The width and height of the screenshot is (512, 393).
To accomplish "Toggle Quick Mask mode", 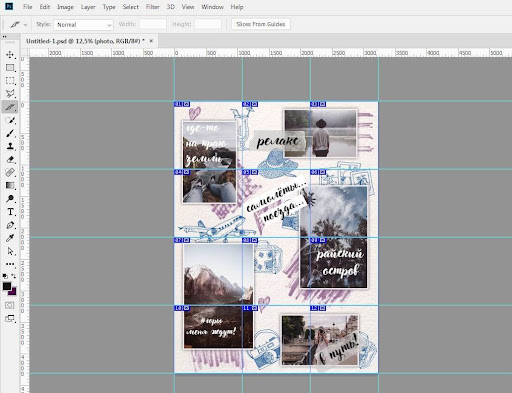I will [10, 305].
